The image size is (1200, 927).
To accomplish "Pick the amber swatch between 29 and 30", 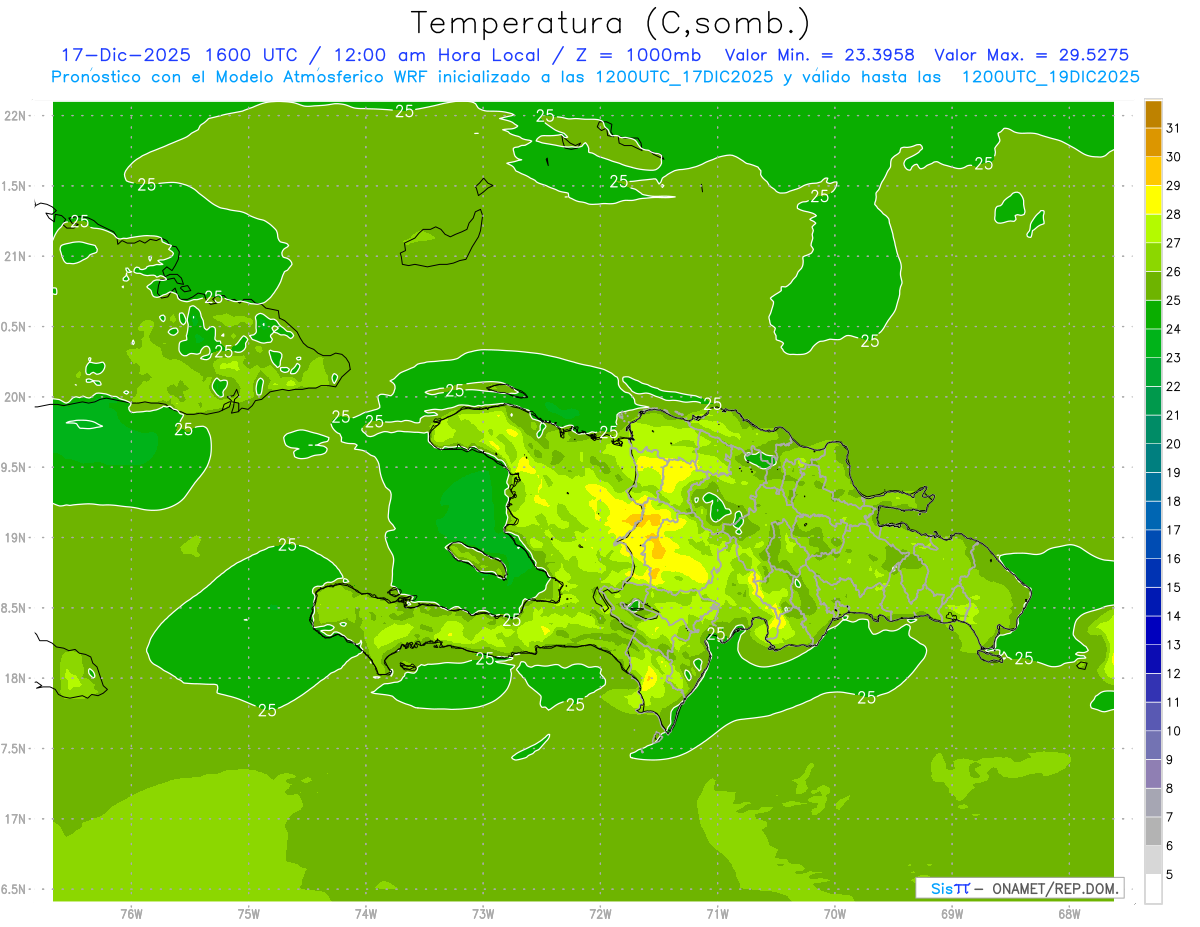I will [1153, 171].
